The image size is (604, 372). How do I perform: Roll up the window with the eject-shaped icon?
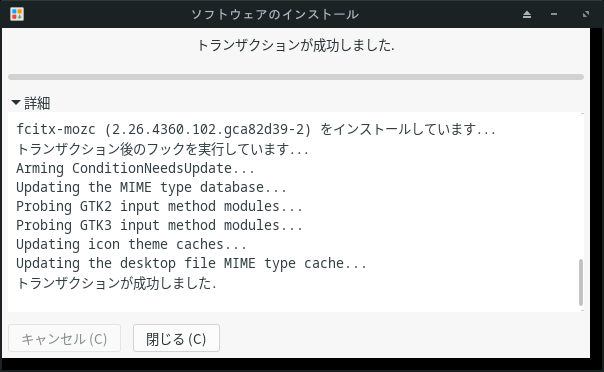[x=527, y=15]
